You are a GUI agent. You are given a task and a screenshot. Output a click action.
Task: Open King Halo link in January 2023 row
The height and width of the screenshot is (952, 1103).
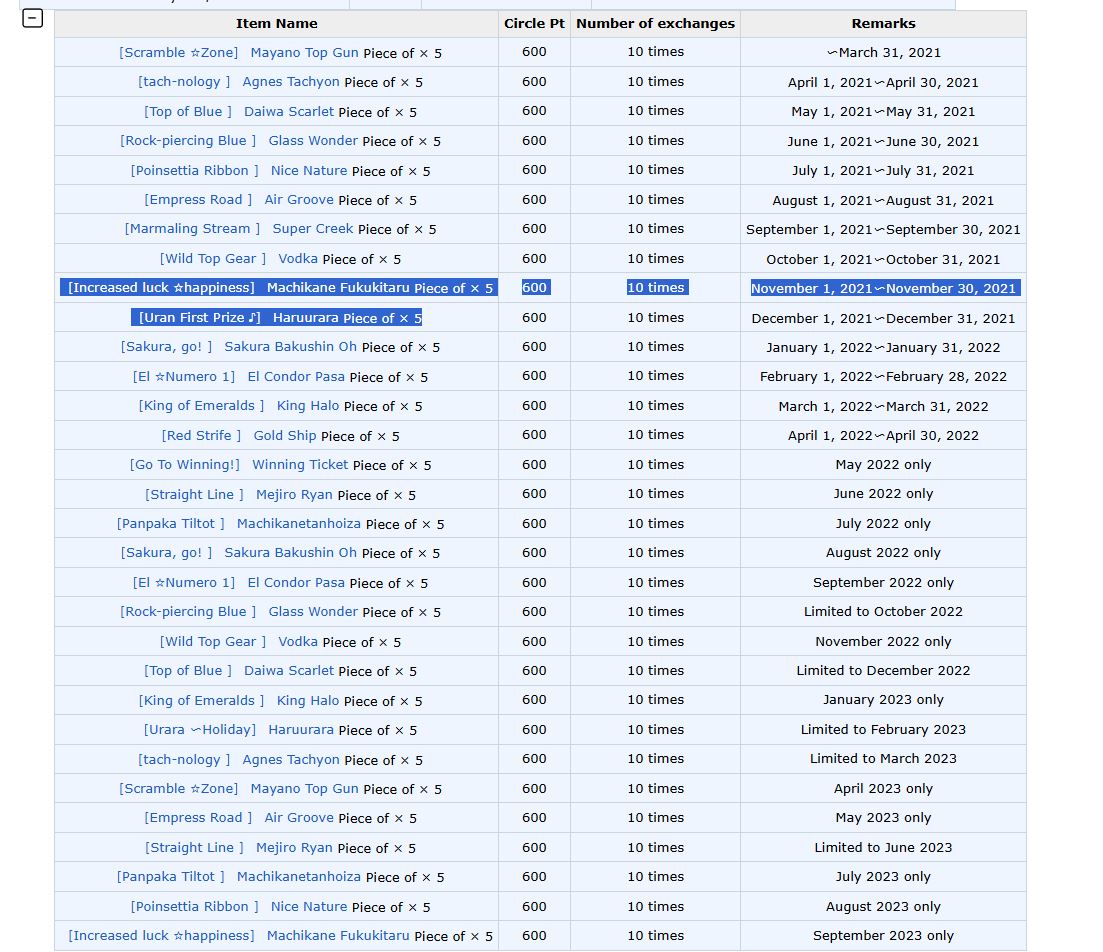[x=307, y=700]
